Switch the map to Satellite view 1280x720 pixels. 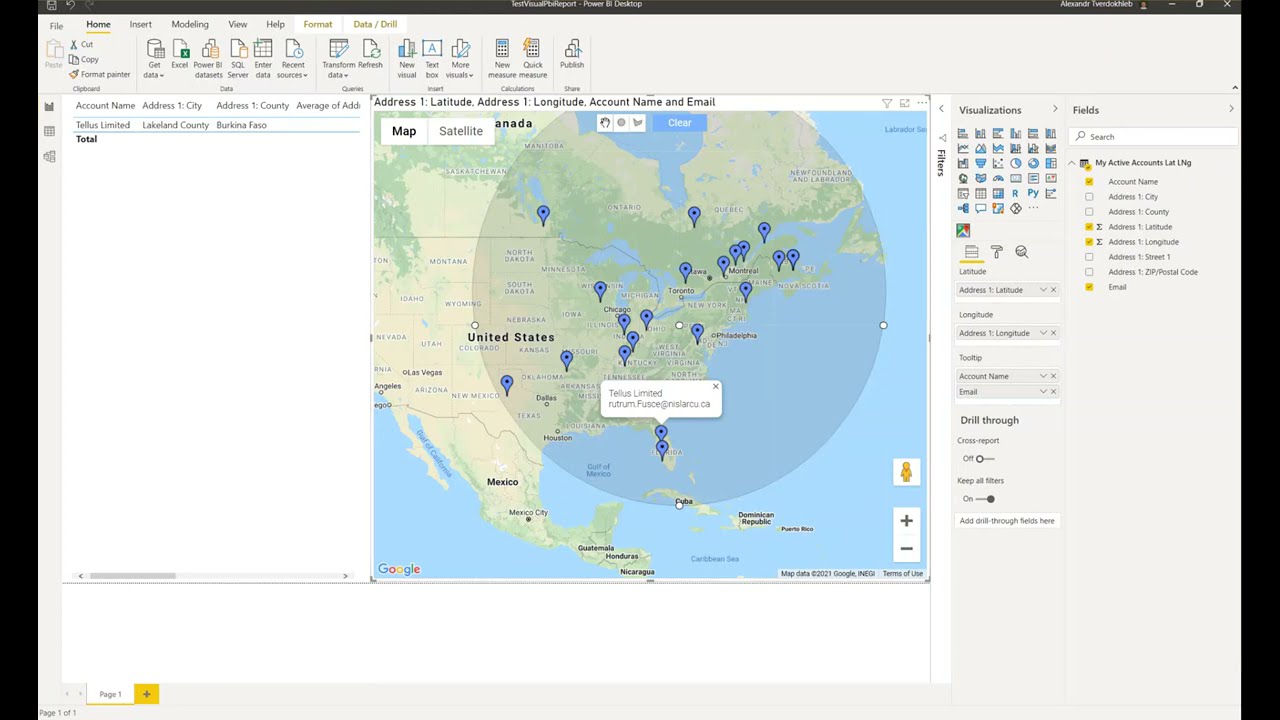pyautogui.click(x=461, y=131)
